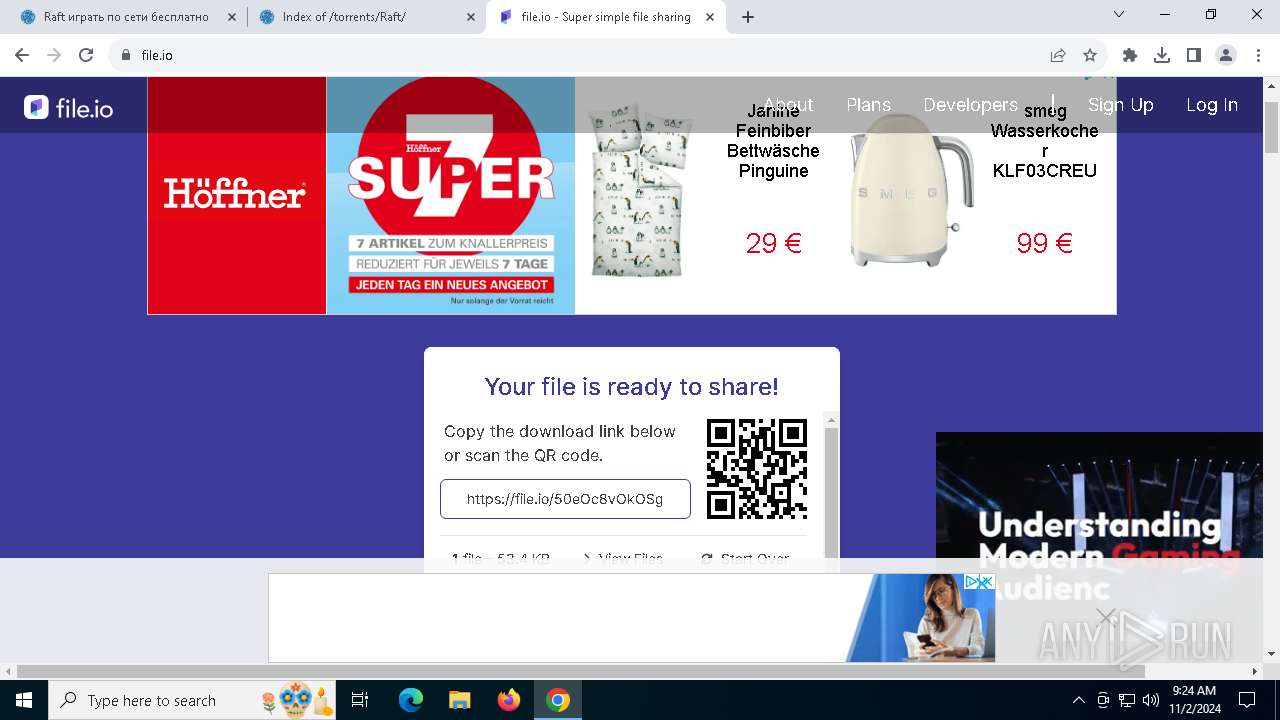
Task: Click the download link field https://file.io/50eOc8vOkOSg
Action: (565, 499)
